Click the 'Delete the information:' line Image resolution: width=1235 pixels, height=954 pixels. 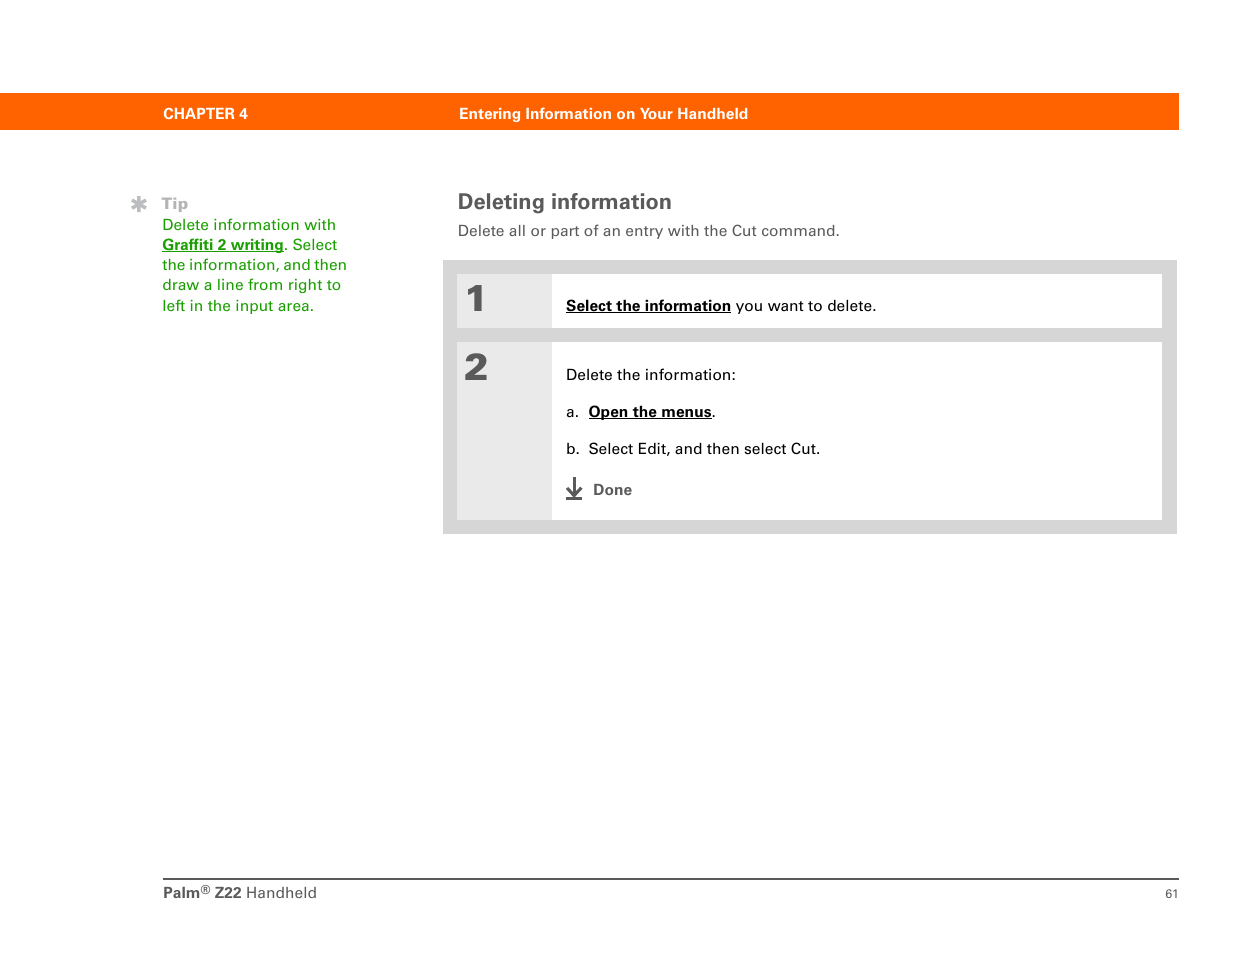click(651, 375)
